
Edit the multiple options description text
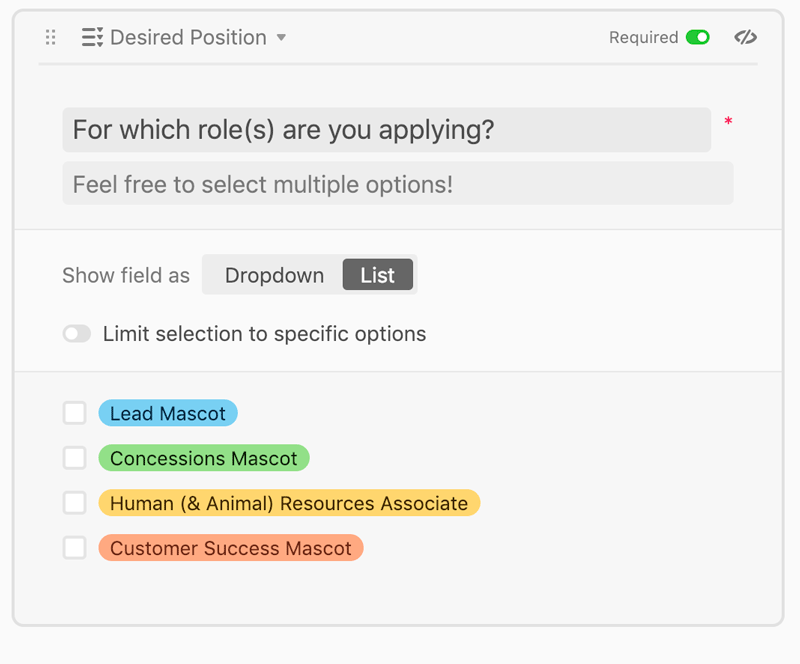coord(398,183)
